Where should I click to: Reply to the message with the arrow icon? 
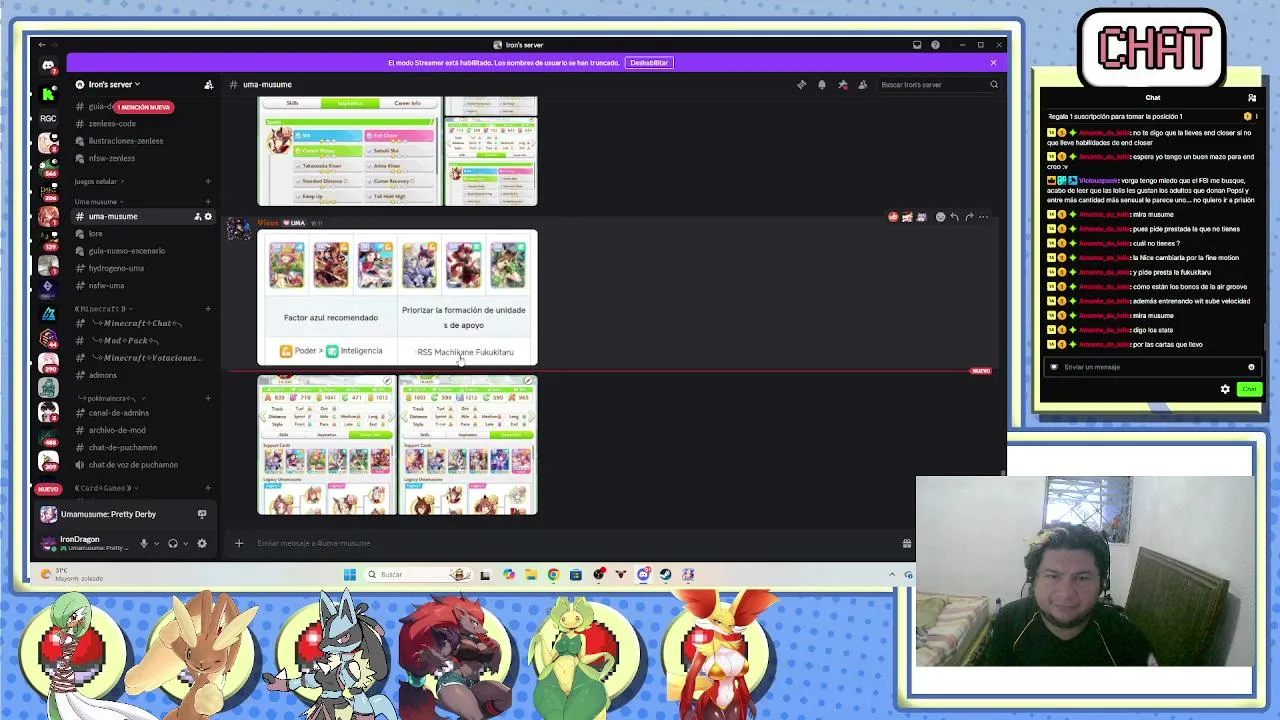coord(955,217)
